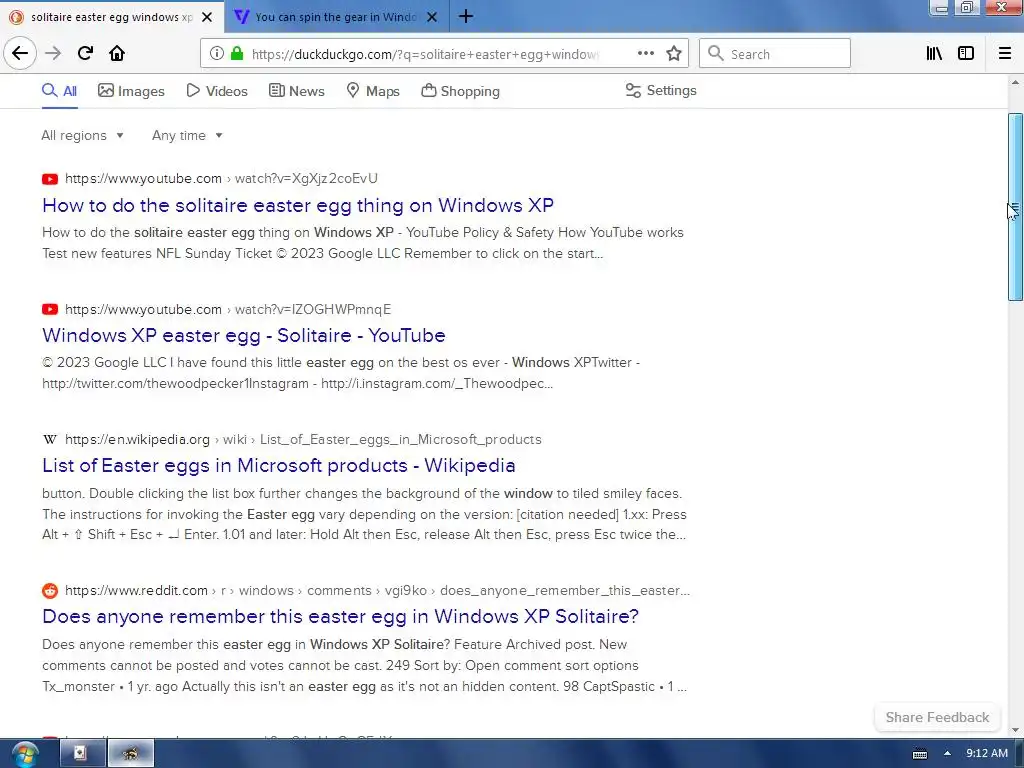The width and height of the screenshot is (1024, 768).
Task: Toggle the sidebar view icon
Action: point(966,54)
